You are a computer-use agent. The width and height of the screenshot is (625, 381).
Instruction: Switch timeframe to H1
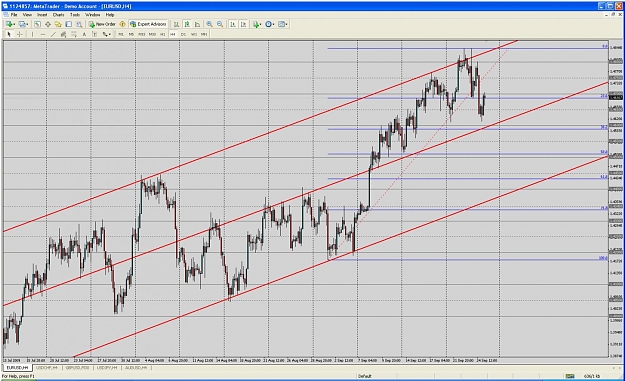[163, 34]
